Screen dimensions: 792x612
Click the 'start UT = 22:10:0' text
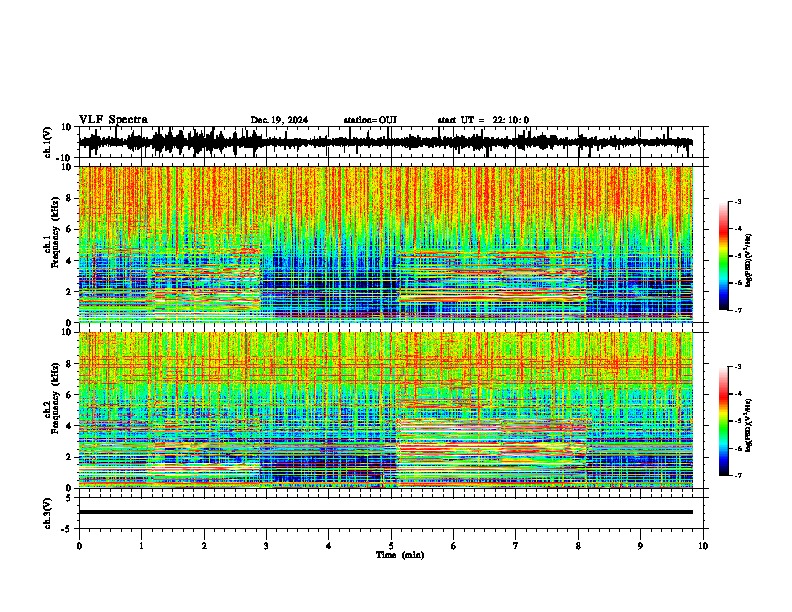tap(483, 120)
